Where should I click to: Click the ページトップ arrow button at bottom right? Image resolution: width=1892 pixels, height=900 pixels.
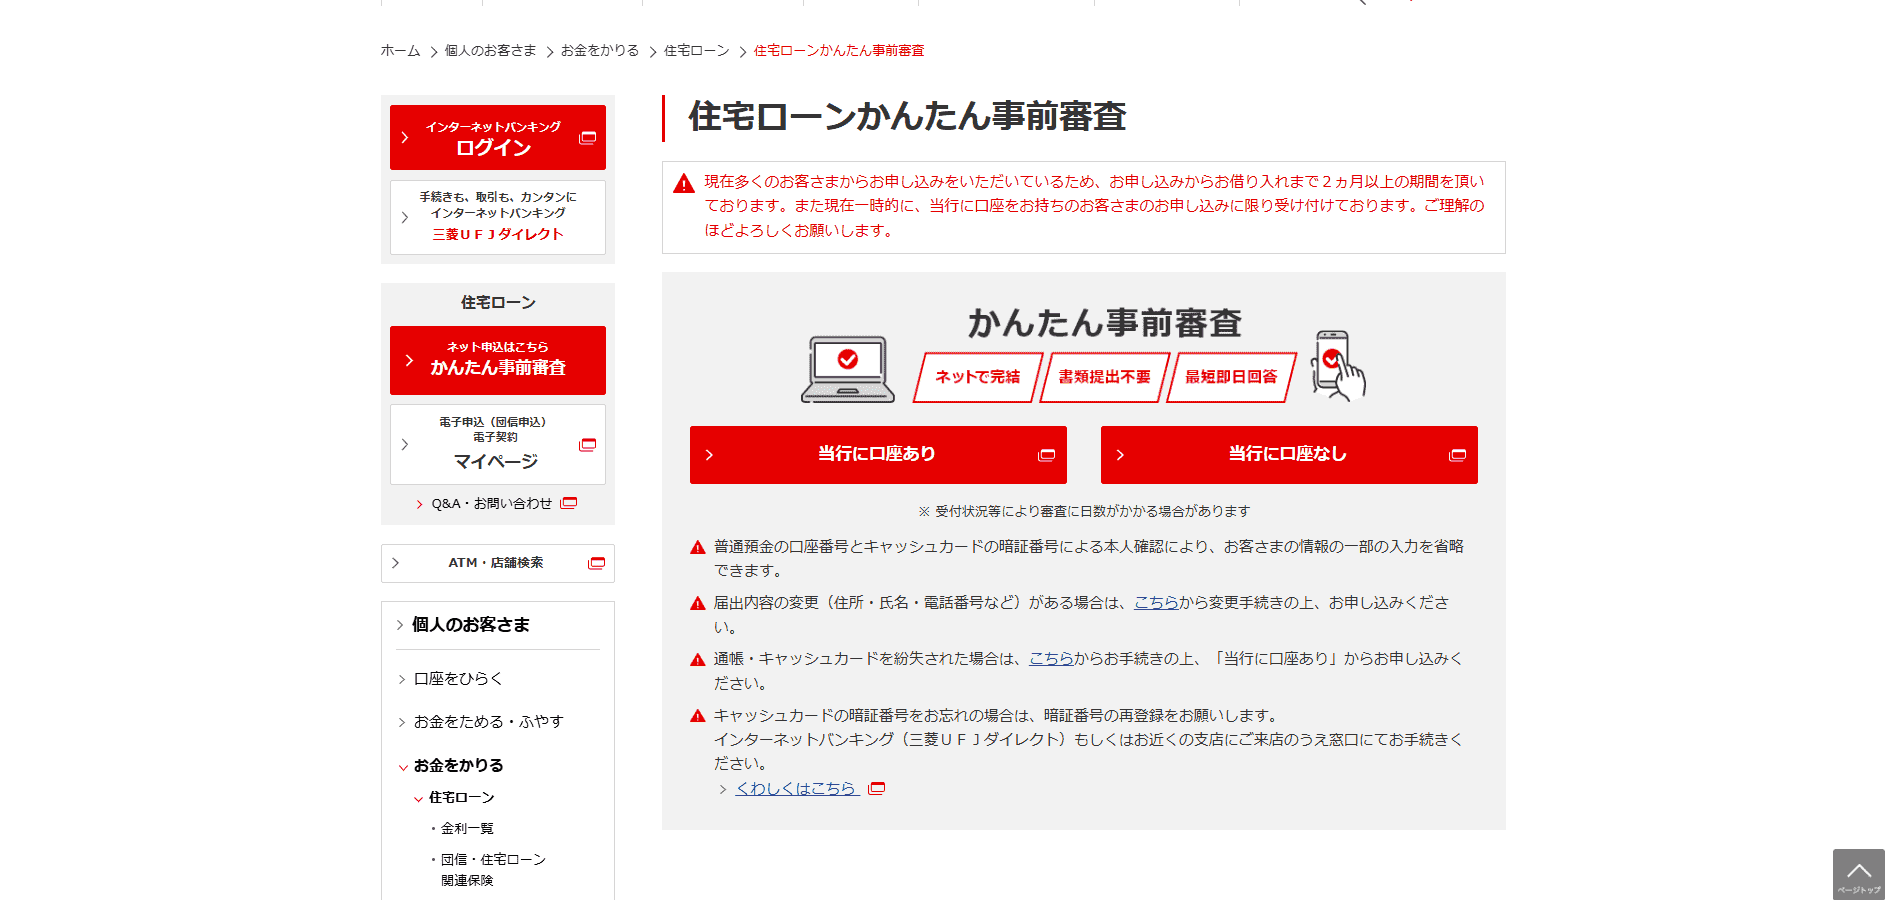click(1858, 872)
